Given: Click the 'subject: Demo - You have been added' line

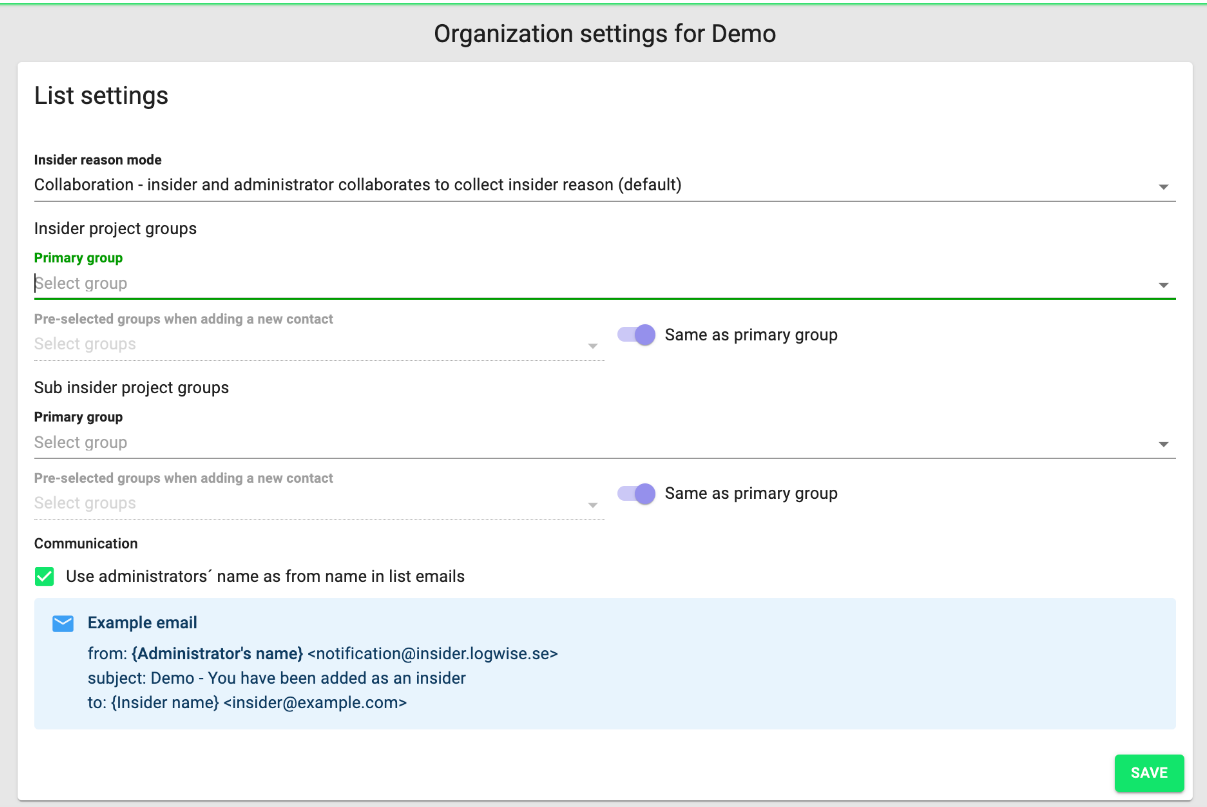Looking at the screenshot, I should coord(277,678).
